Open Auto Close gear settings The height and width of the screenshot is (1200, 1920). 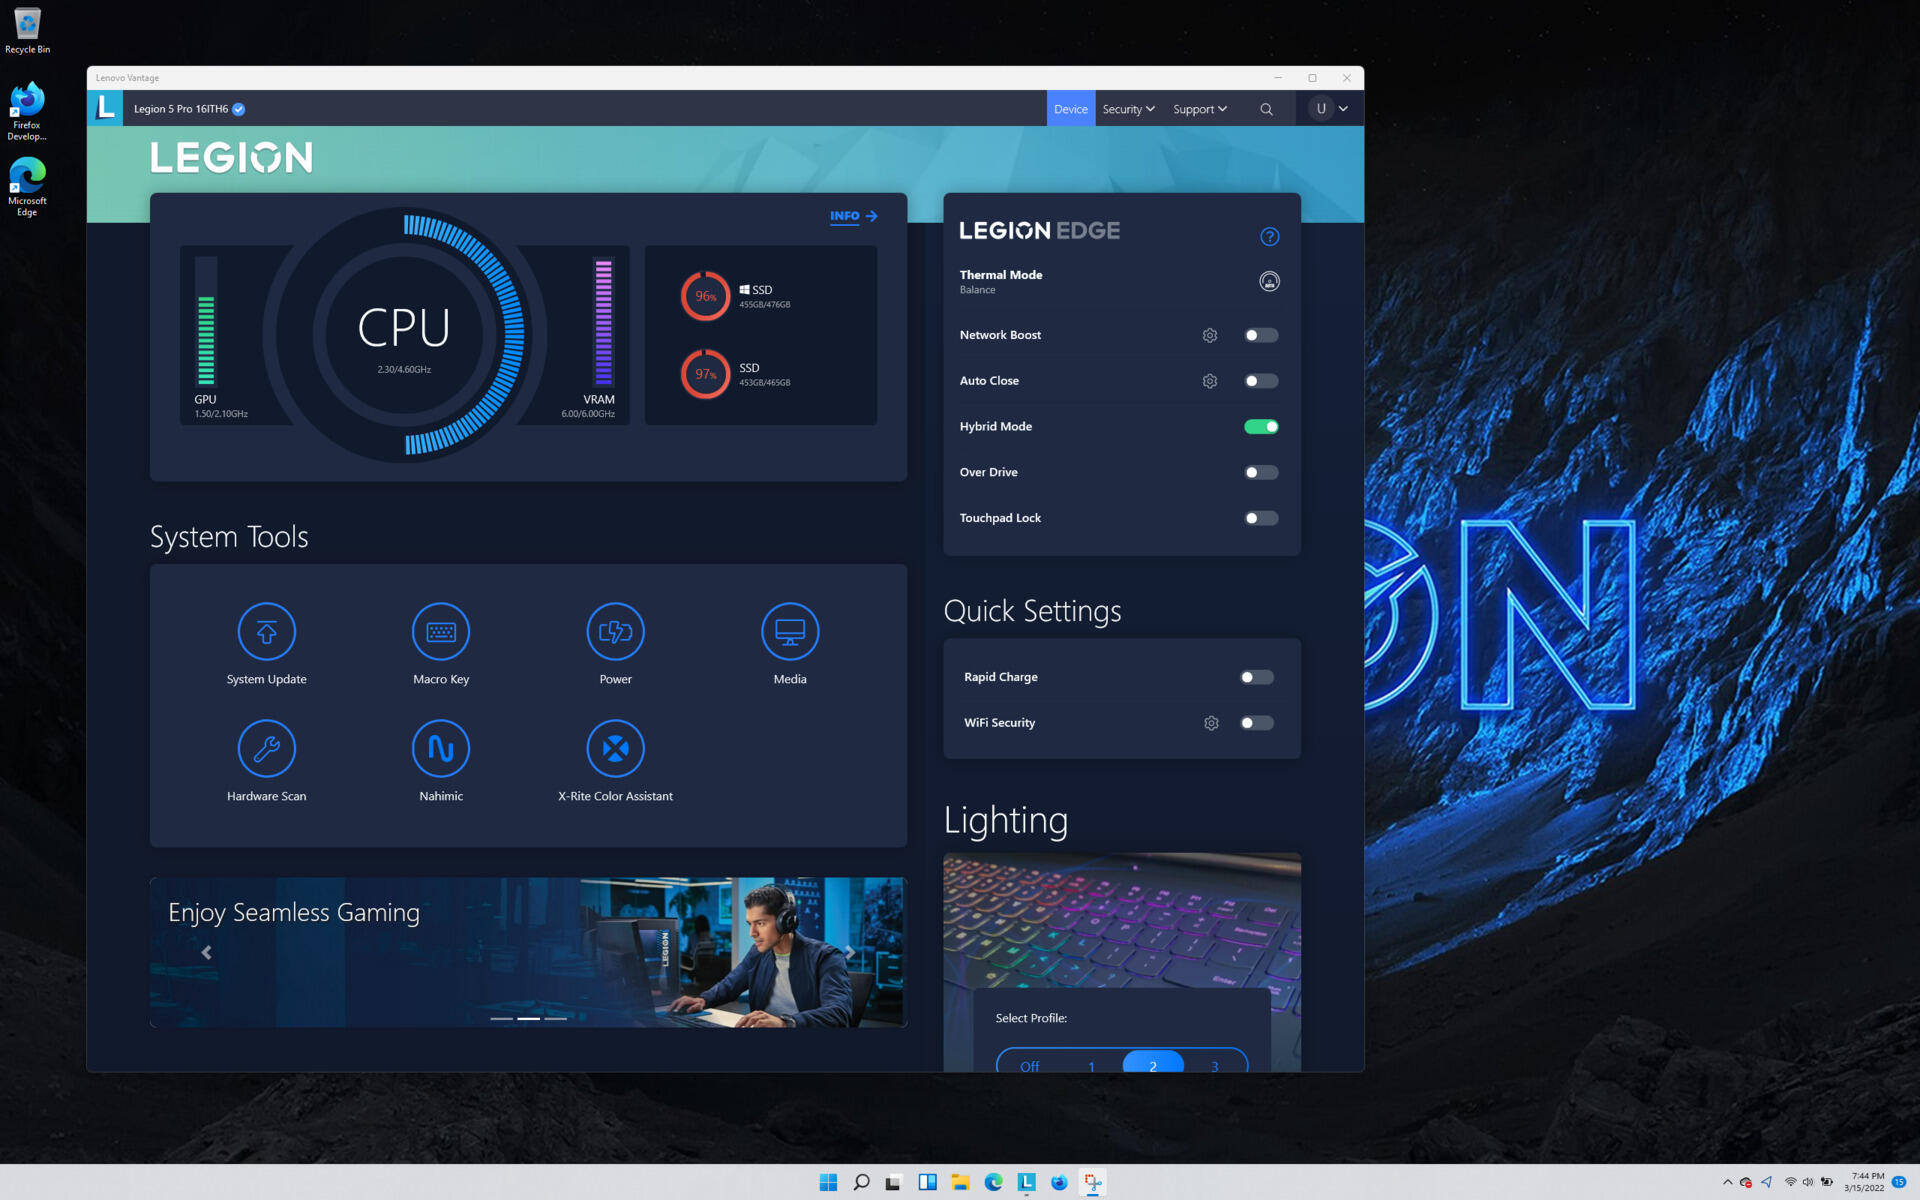(1210, 381)
